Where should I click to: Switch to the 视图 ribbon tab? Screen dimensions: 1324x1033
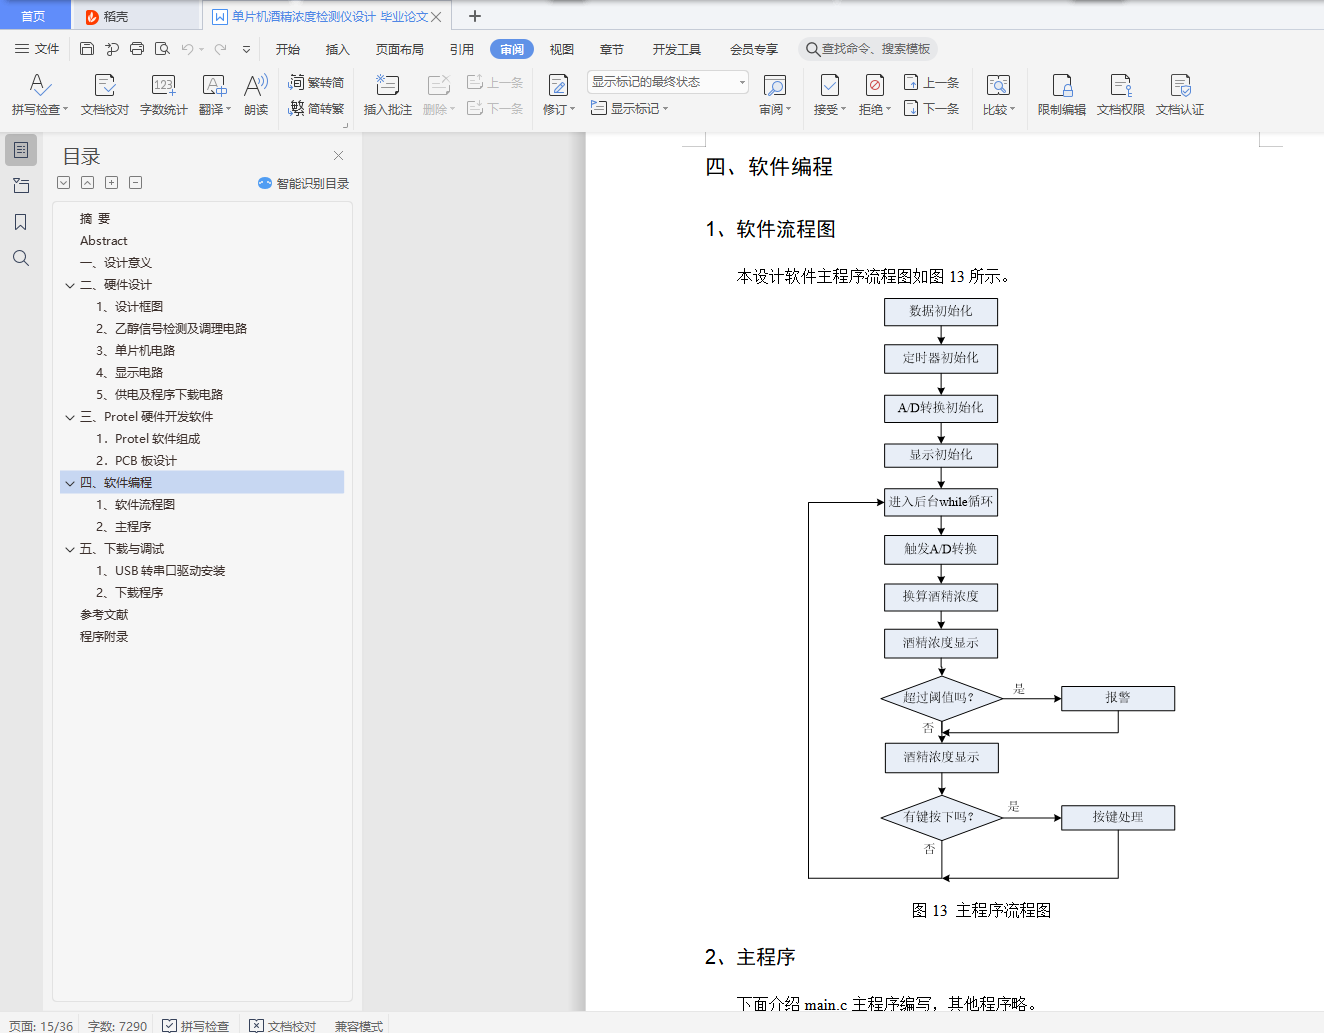562,49
